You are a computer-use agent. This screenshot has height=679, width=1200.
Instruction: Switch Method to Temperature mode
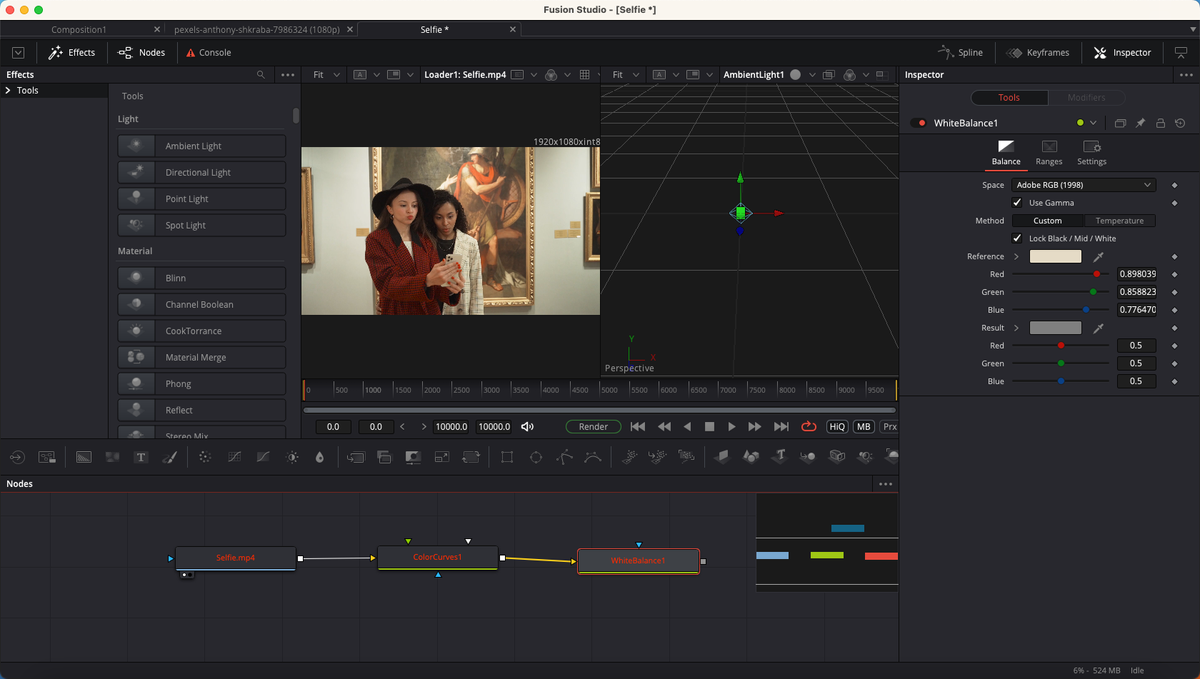[x=1120, y=220]
